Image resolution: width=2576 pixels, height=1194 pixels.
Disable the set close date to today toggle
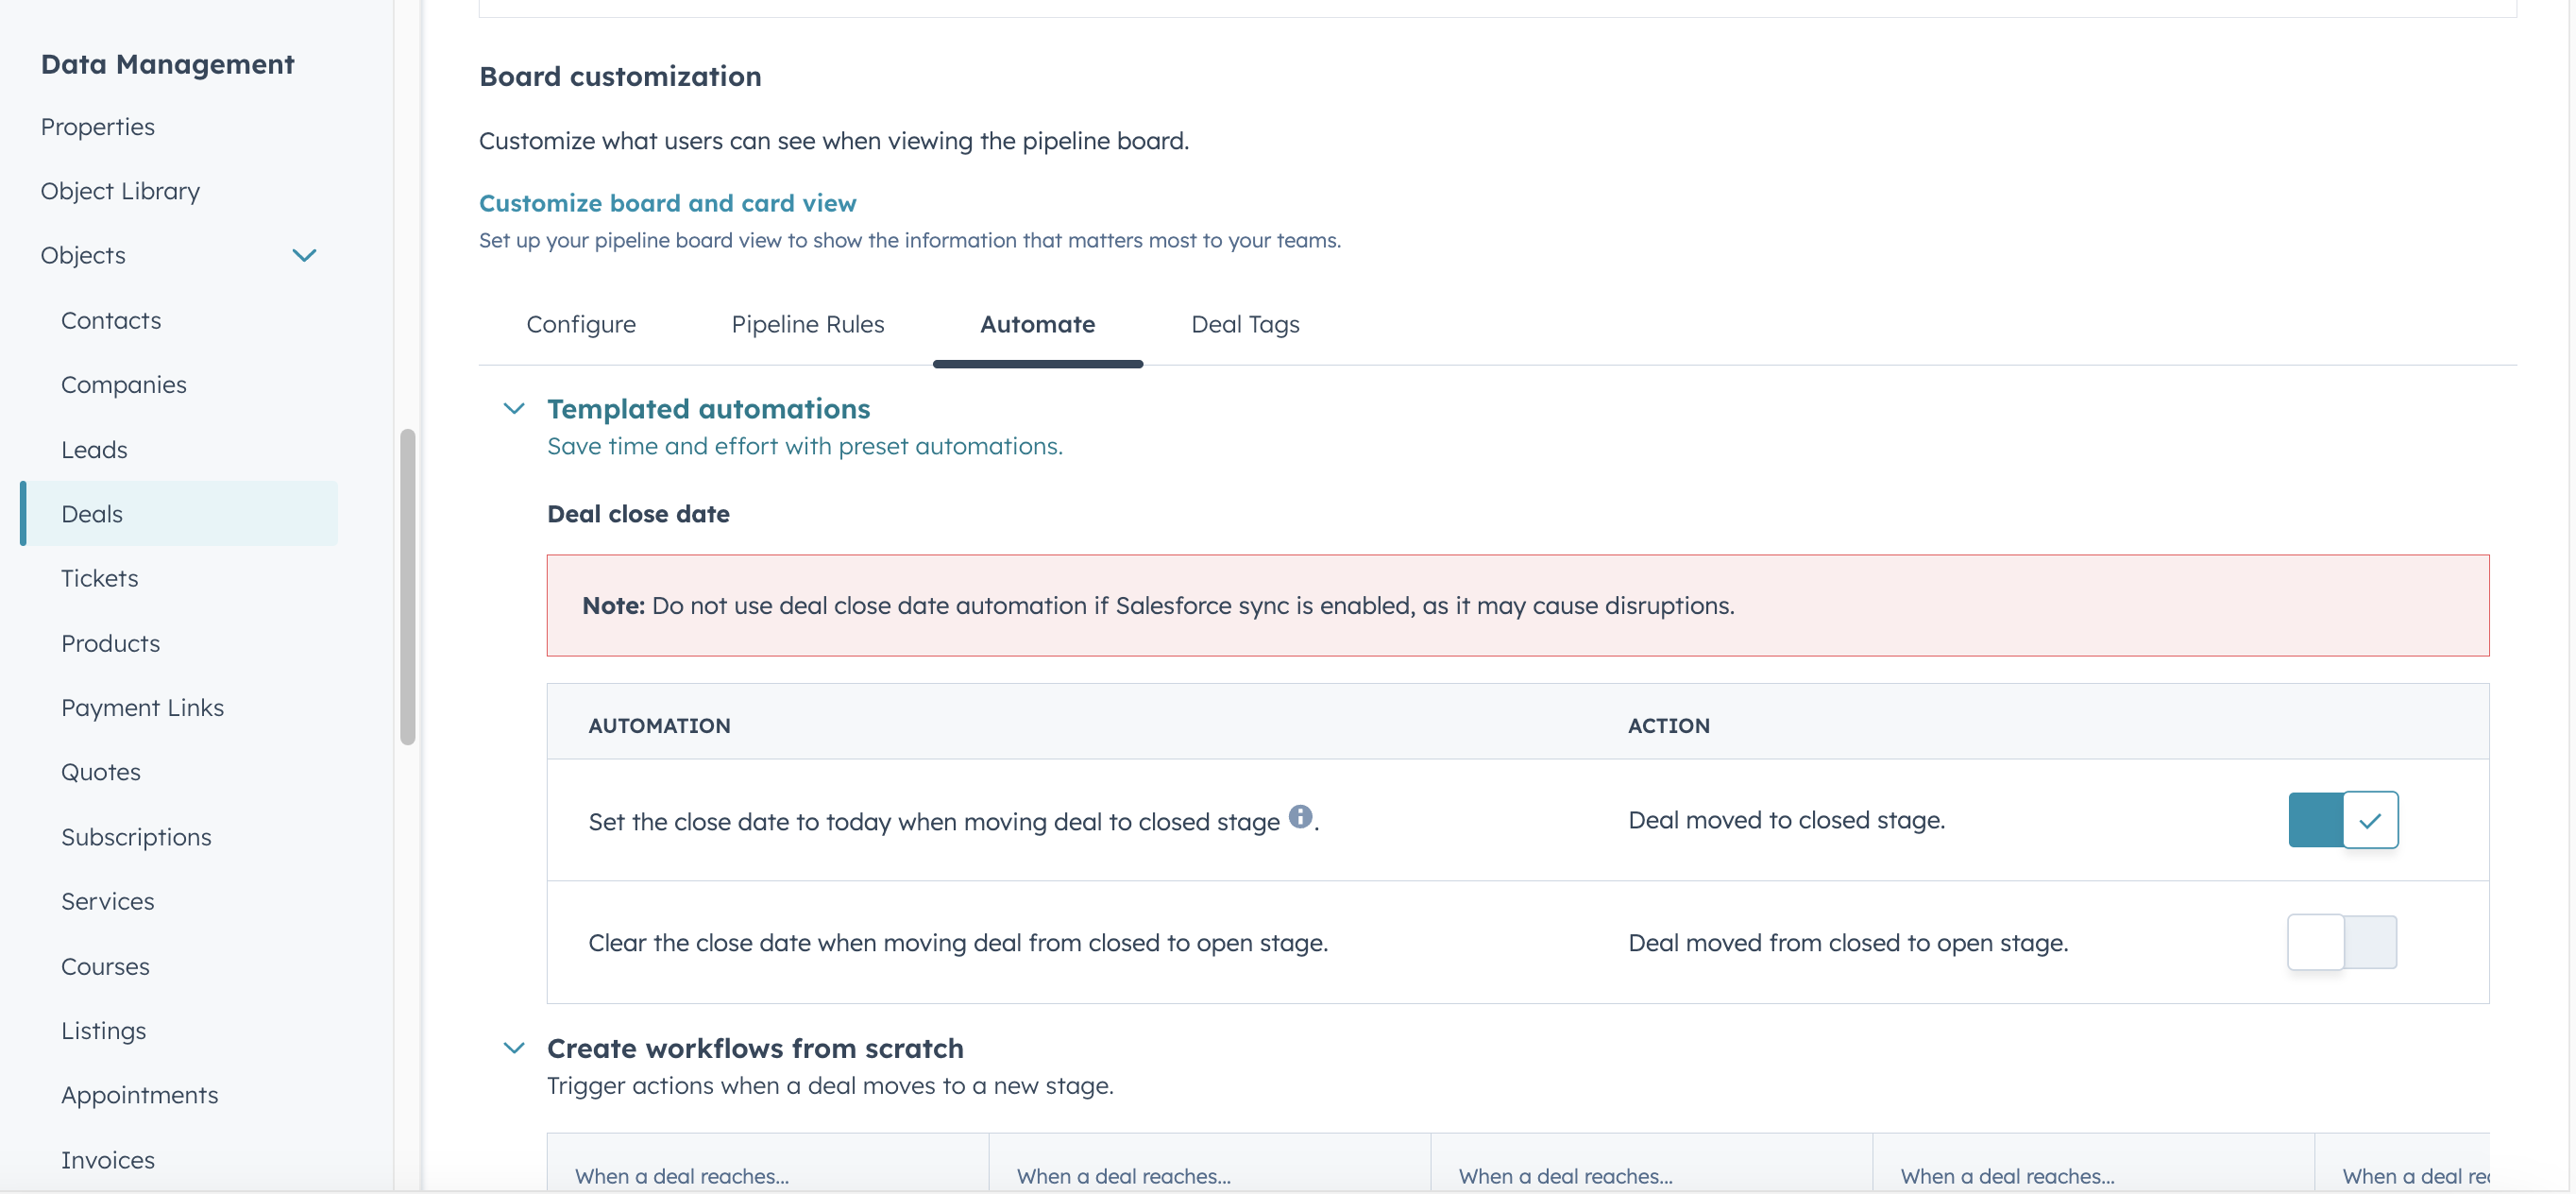[2342, 819]
